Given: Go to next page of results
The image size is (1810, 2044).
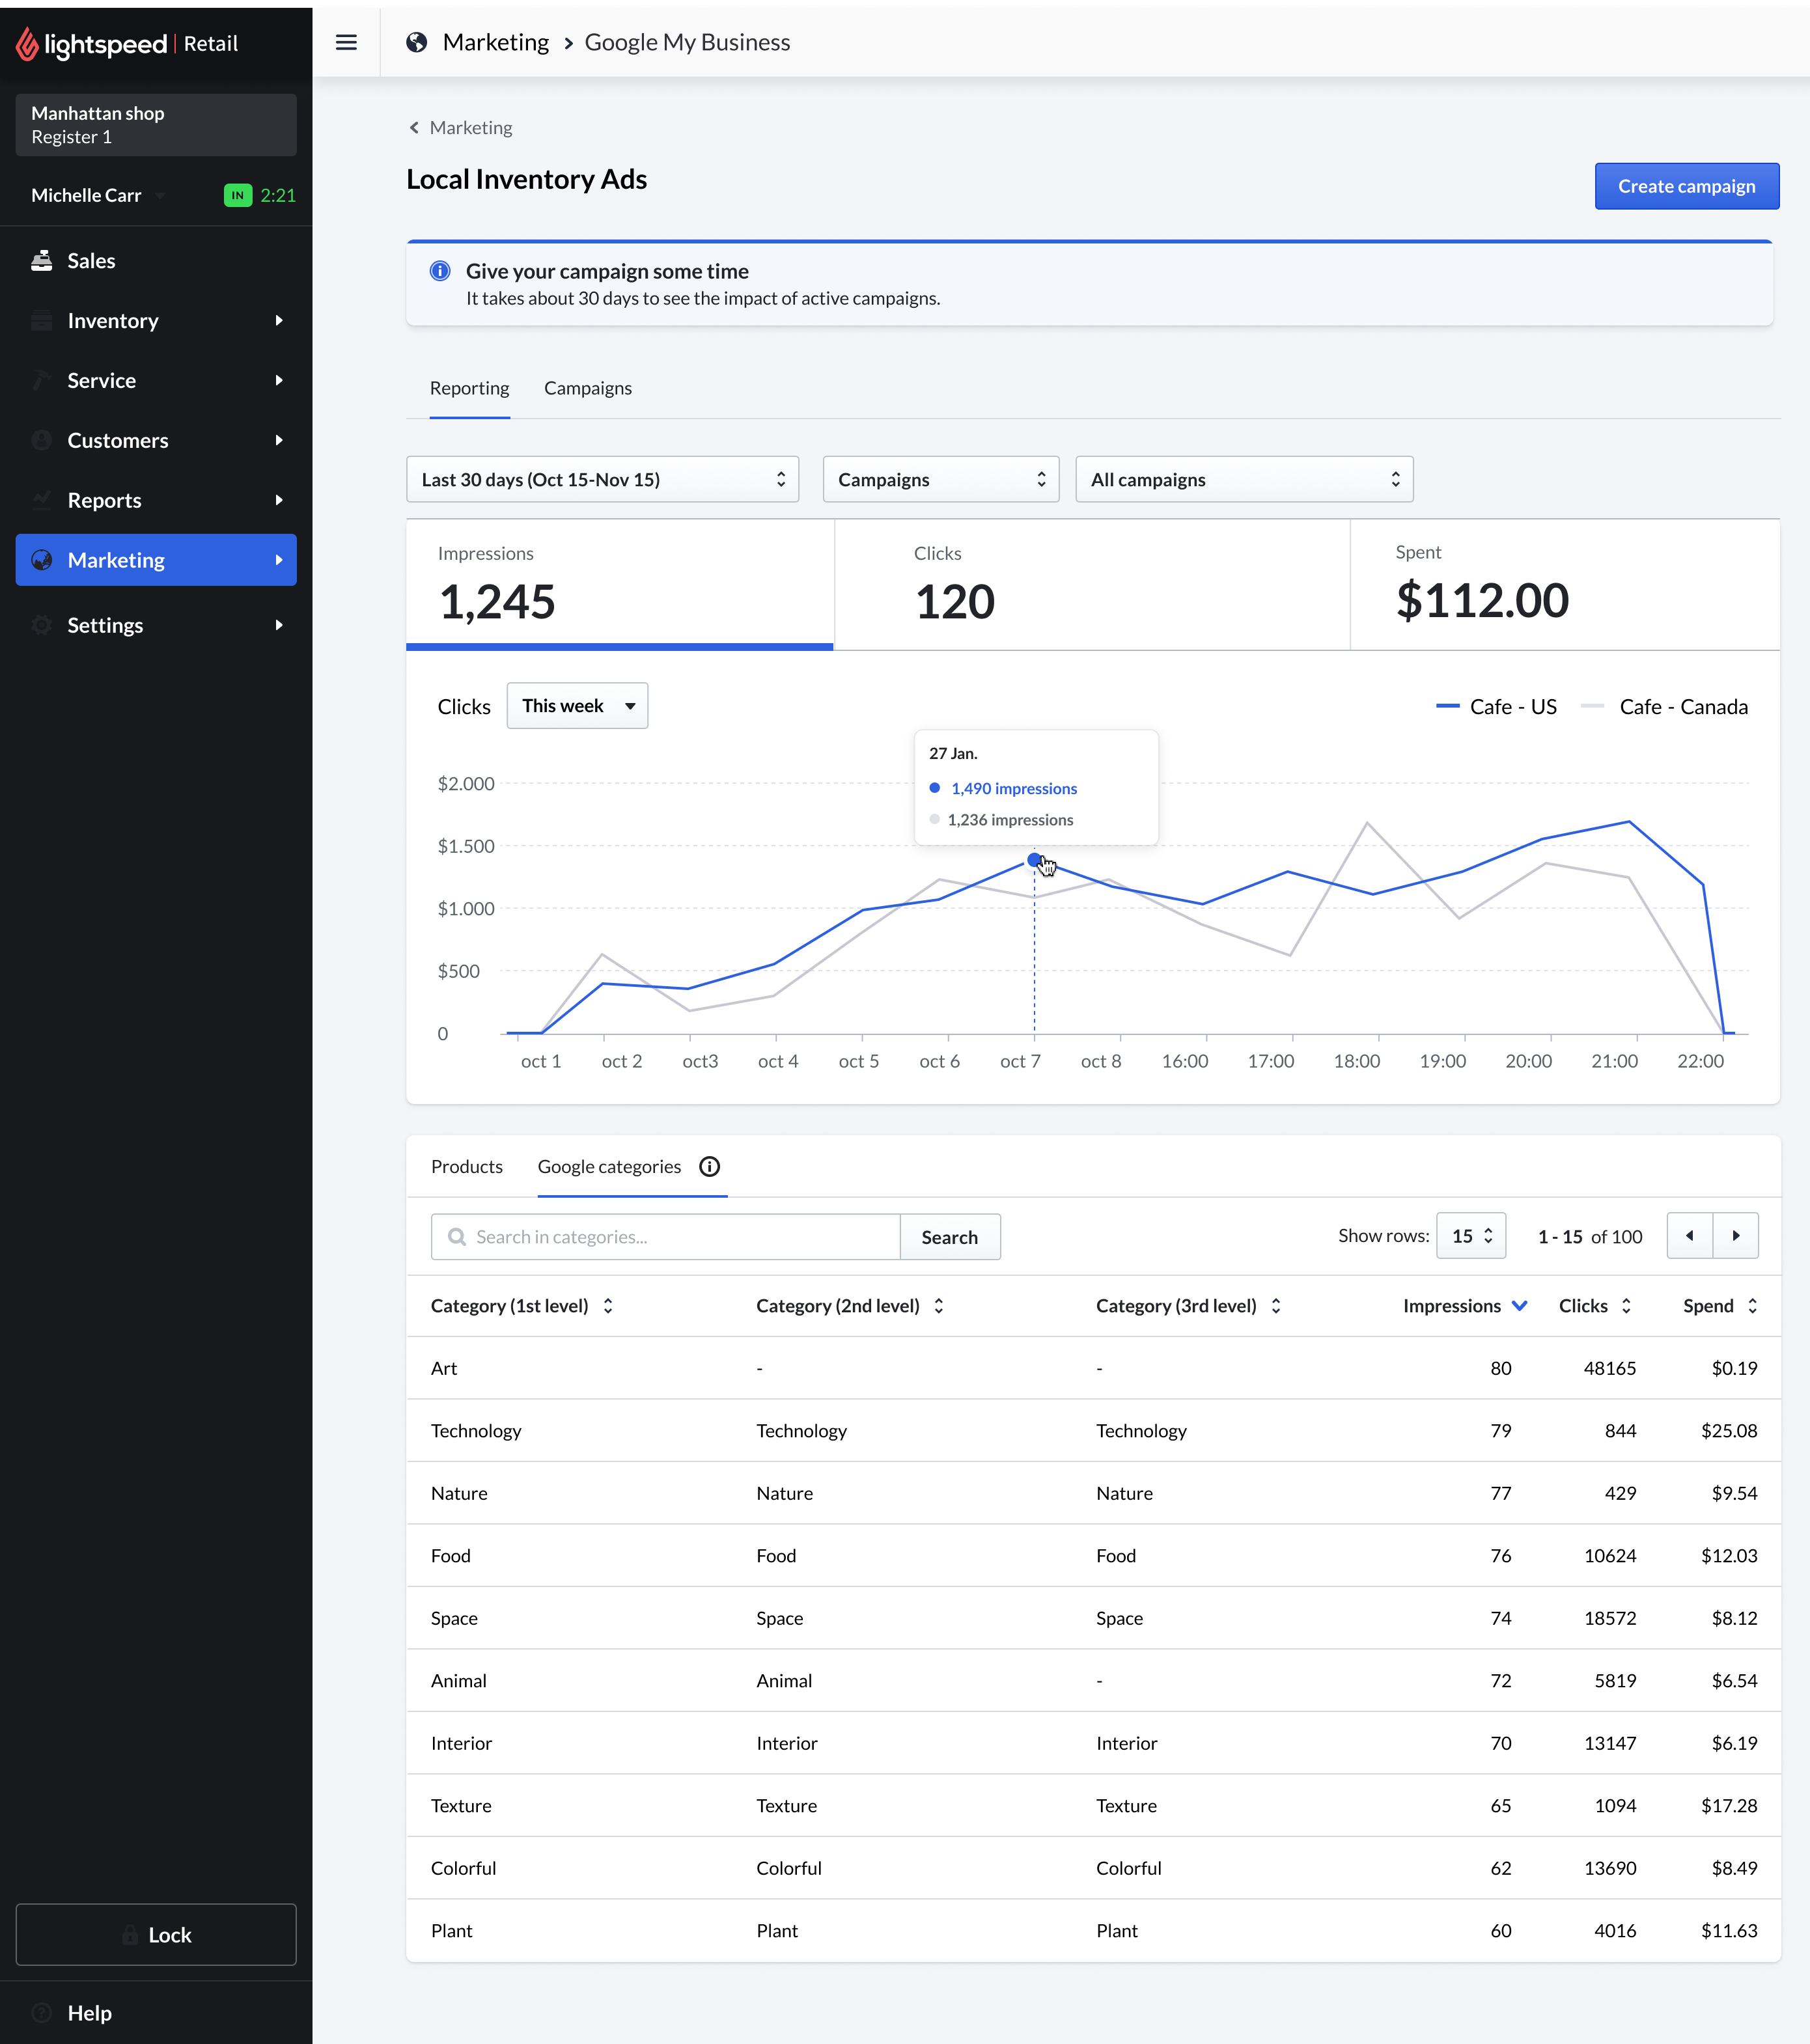Looking at the screenshot, I should [1736, 1236].
